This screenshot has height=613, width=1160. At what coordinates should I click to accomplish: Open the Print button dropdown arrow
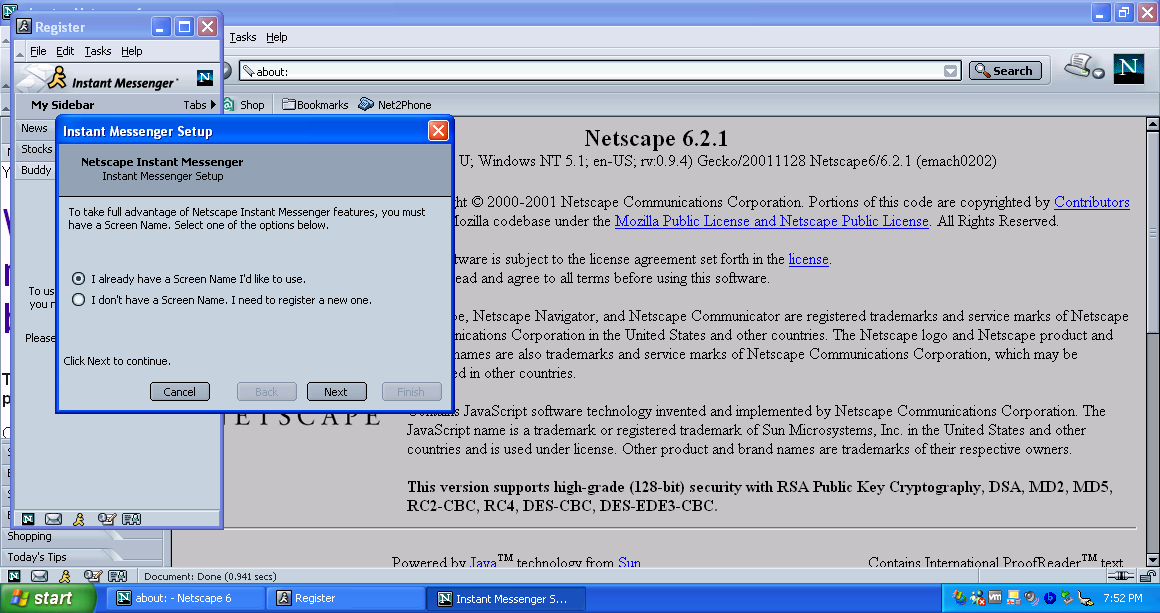coord(1098,74)
